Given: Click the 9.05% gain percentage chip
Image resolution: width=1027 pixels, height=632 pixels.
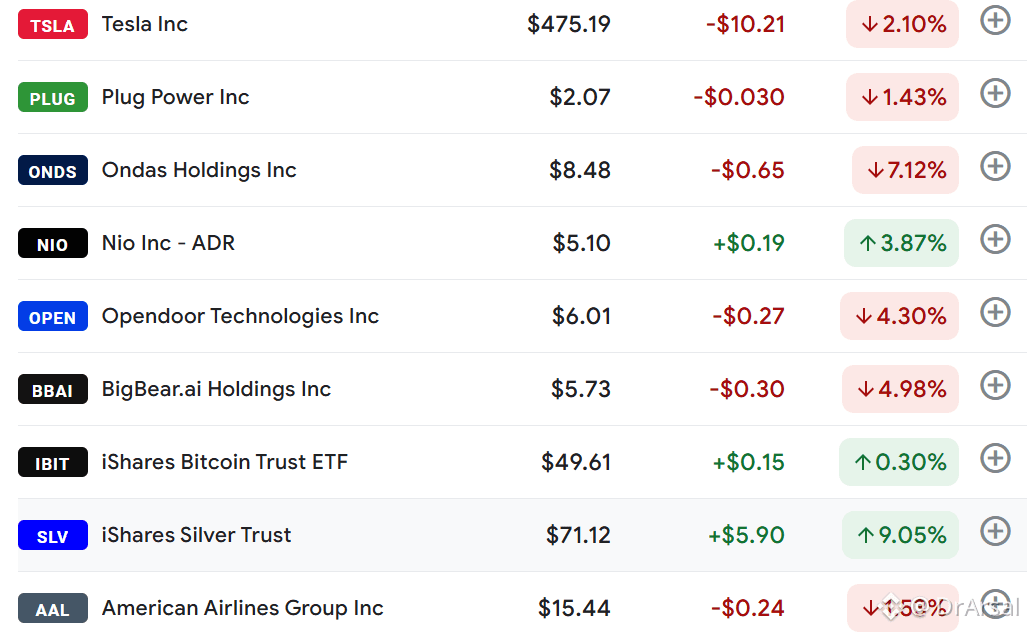Looking at the screenshot, I should click(900, 535).
